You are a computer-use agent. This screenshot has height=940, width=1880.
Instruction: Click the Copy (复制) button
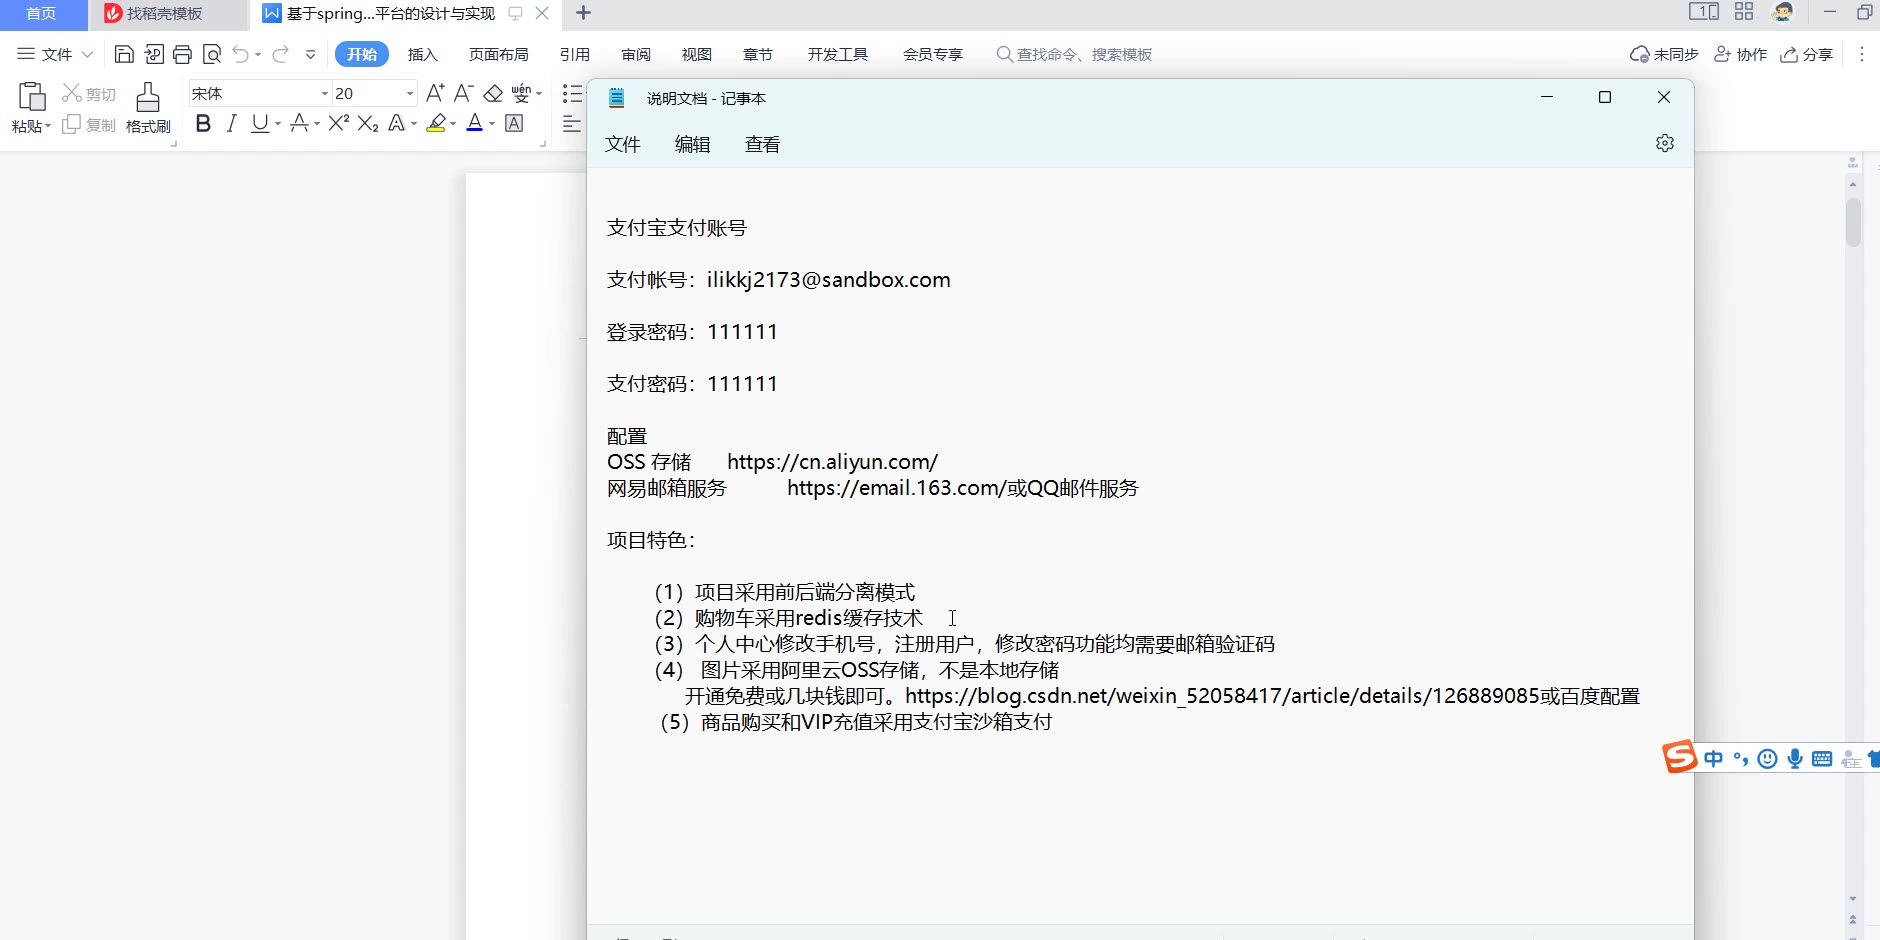click(x=88, y=125)
